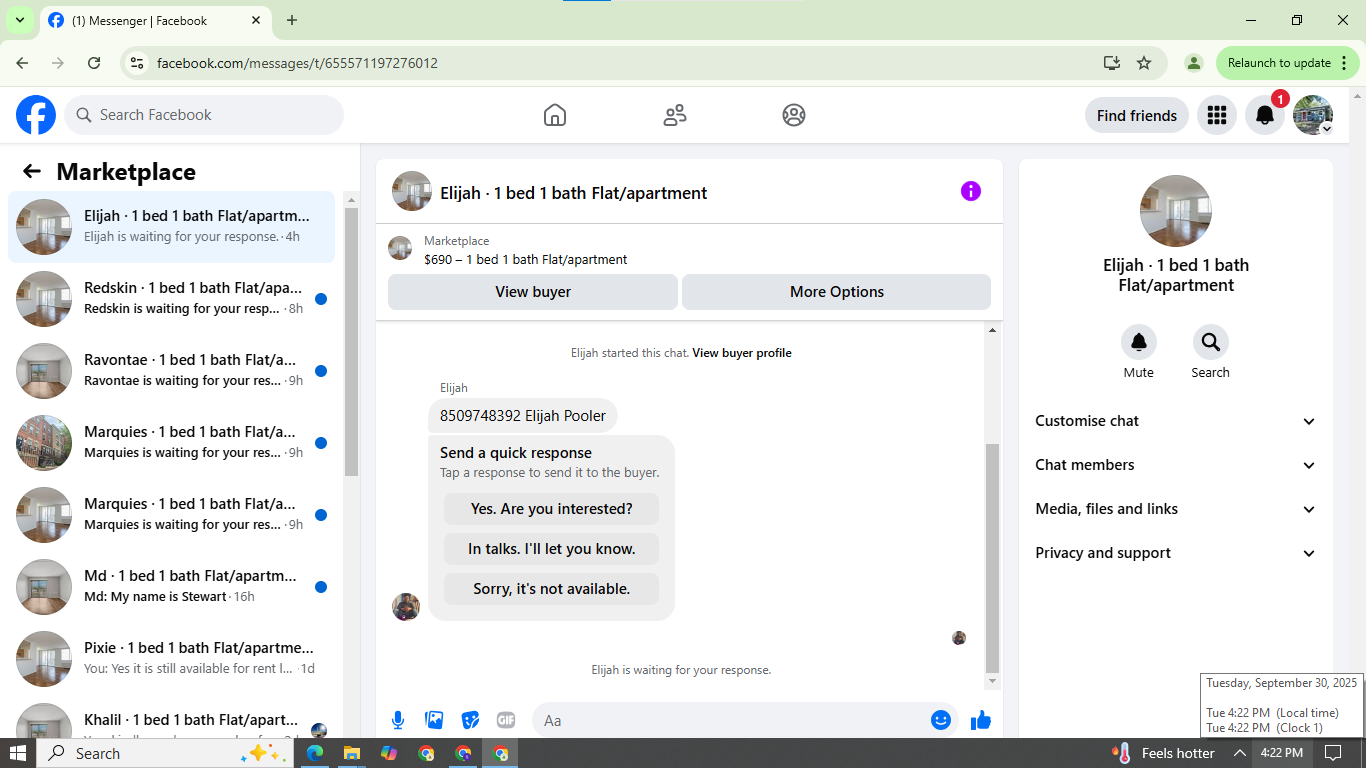The height and width of the screenshot is (768, 1366).
Task: View site information icon in address bar
Action: pyautogui.click(x=138, y=63)
